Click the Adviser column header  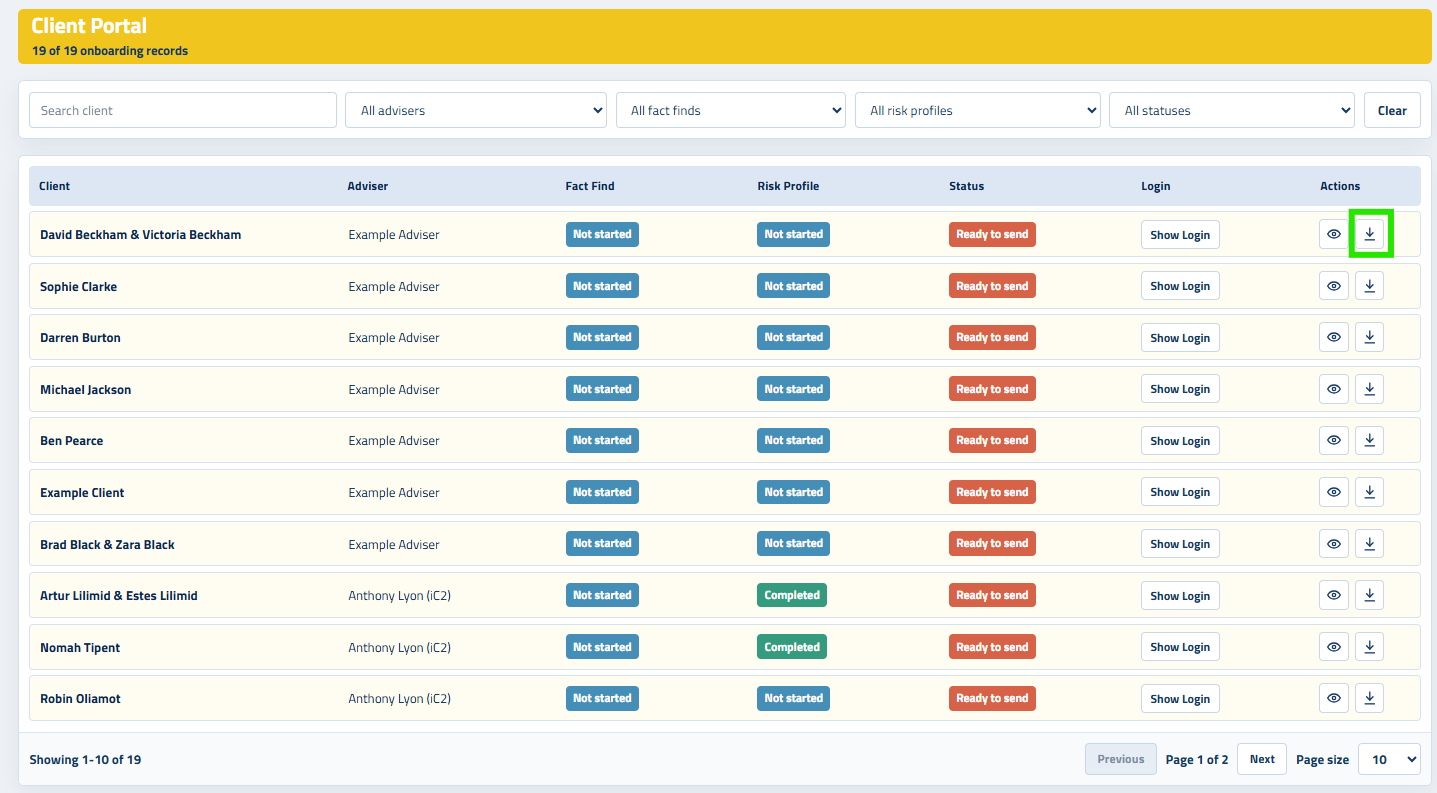[x=368, y=186]
